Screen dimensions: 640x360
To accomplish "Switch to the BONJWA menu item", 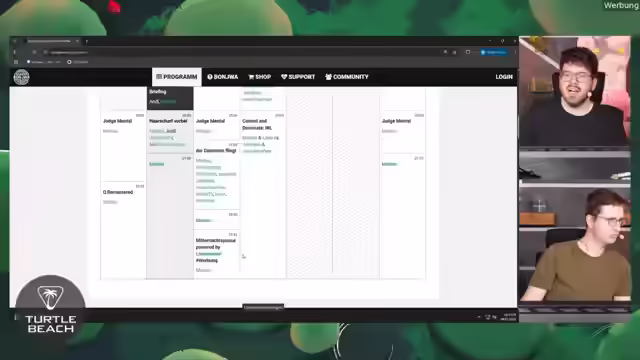I will click(222, 77).
